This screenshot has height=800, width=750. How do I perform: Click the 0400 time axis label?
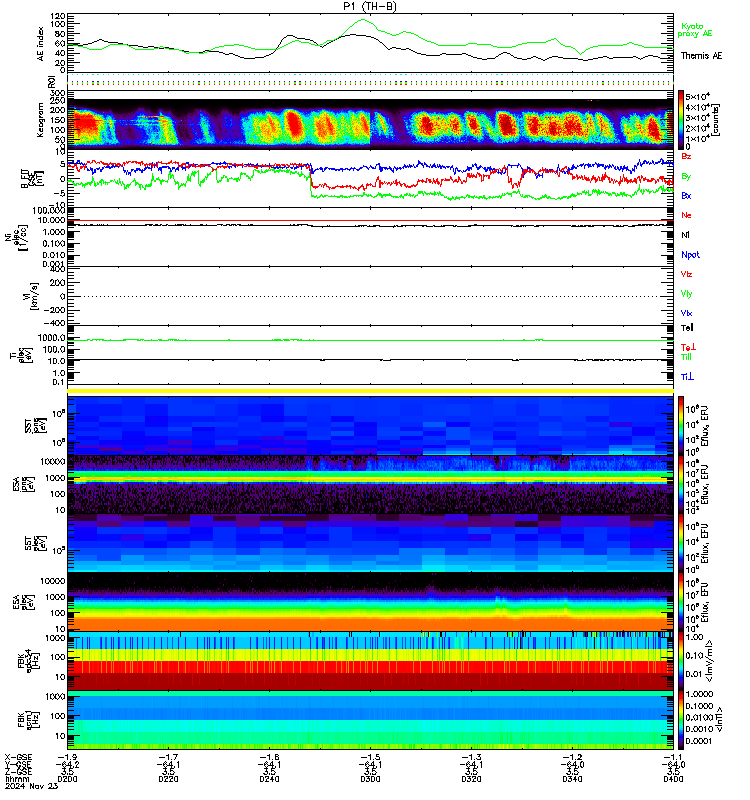[673, 779]
